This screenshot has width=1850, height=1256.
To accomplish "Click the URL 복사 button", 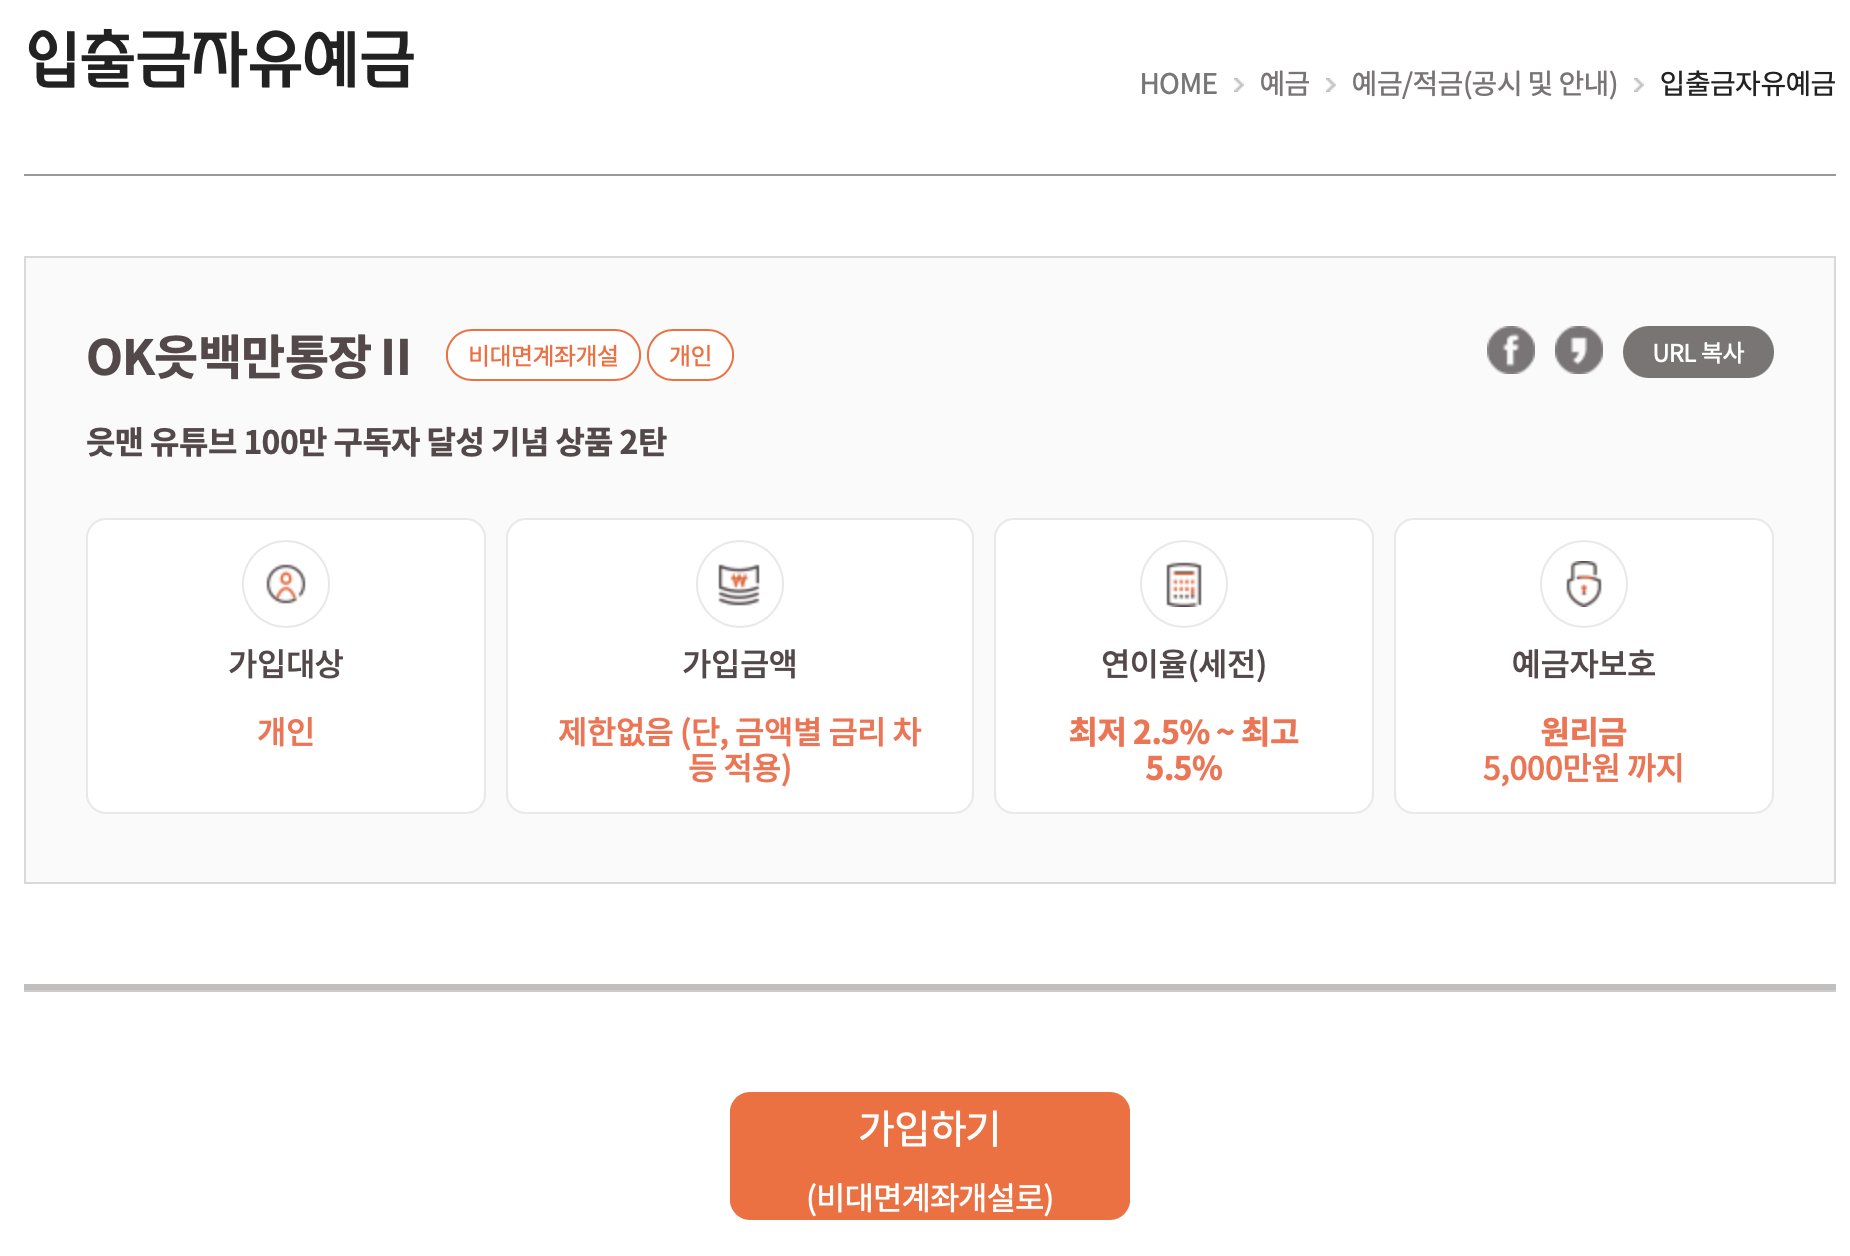I will click(1698, 352).
